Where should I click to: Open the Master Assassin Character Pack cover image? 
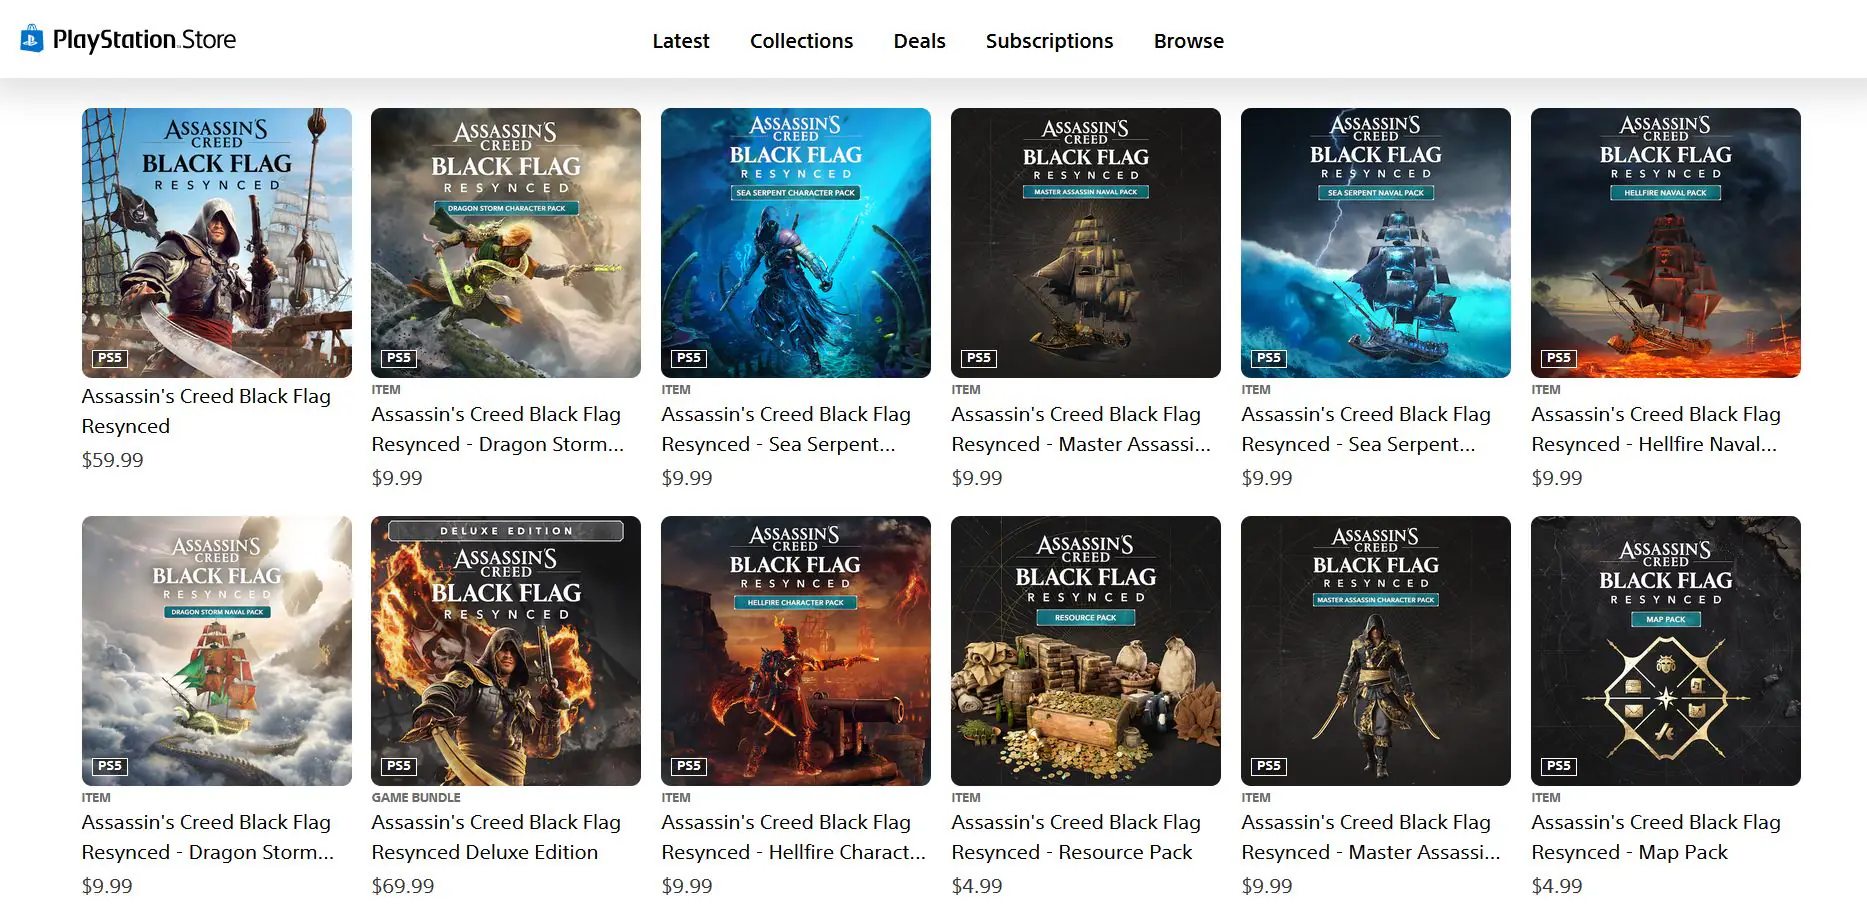coord(1376,651)
